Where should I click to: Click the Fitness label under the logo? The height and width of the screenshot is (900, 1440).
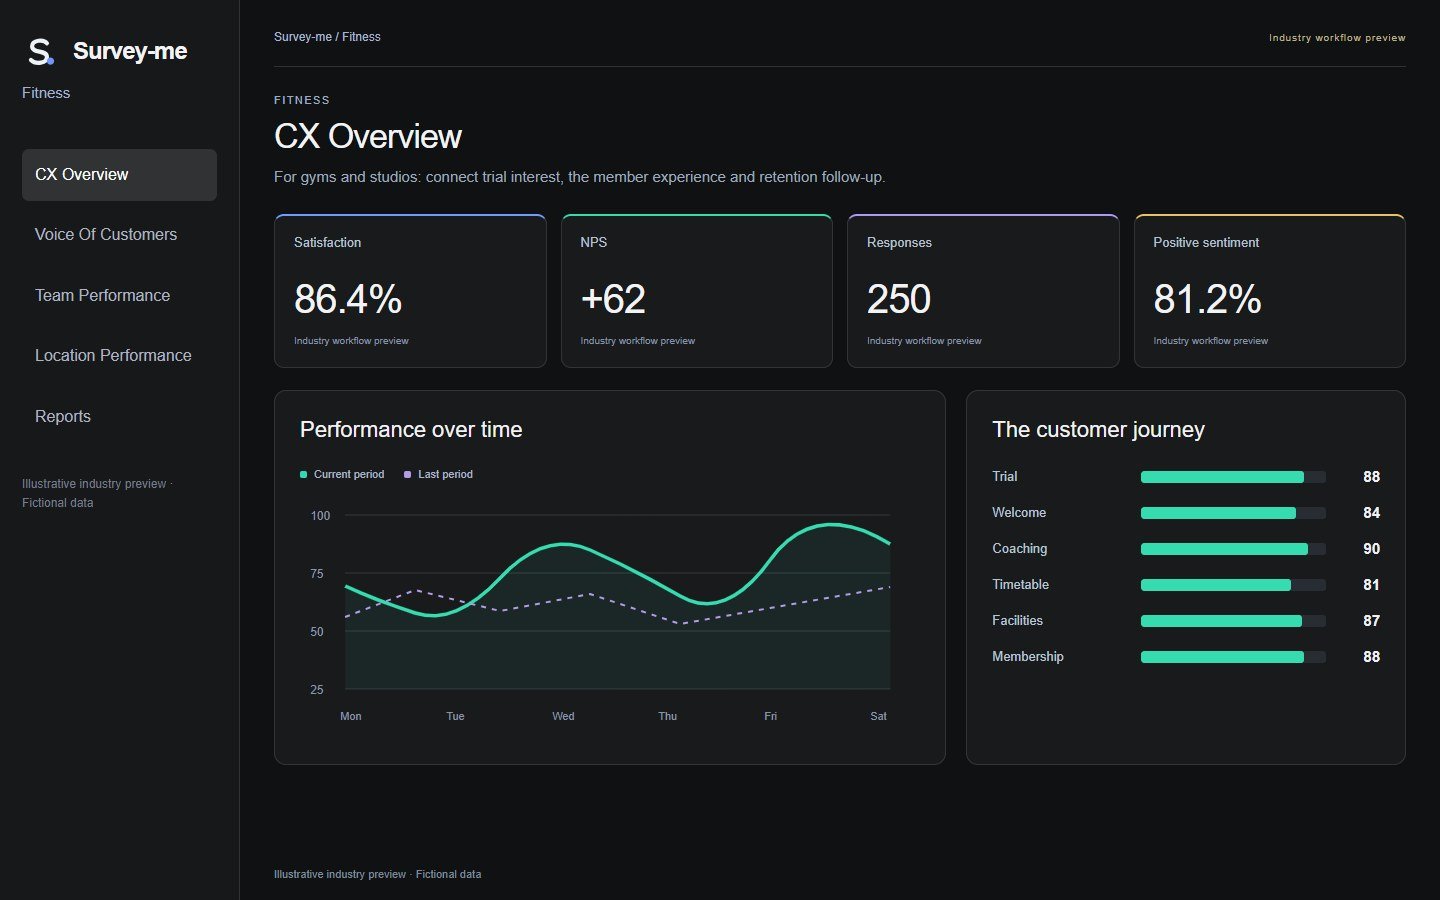(46, 93)
